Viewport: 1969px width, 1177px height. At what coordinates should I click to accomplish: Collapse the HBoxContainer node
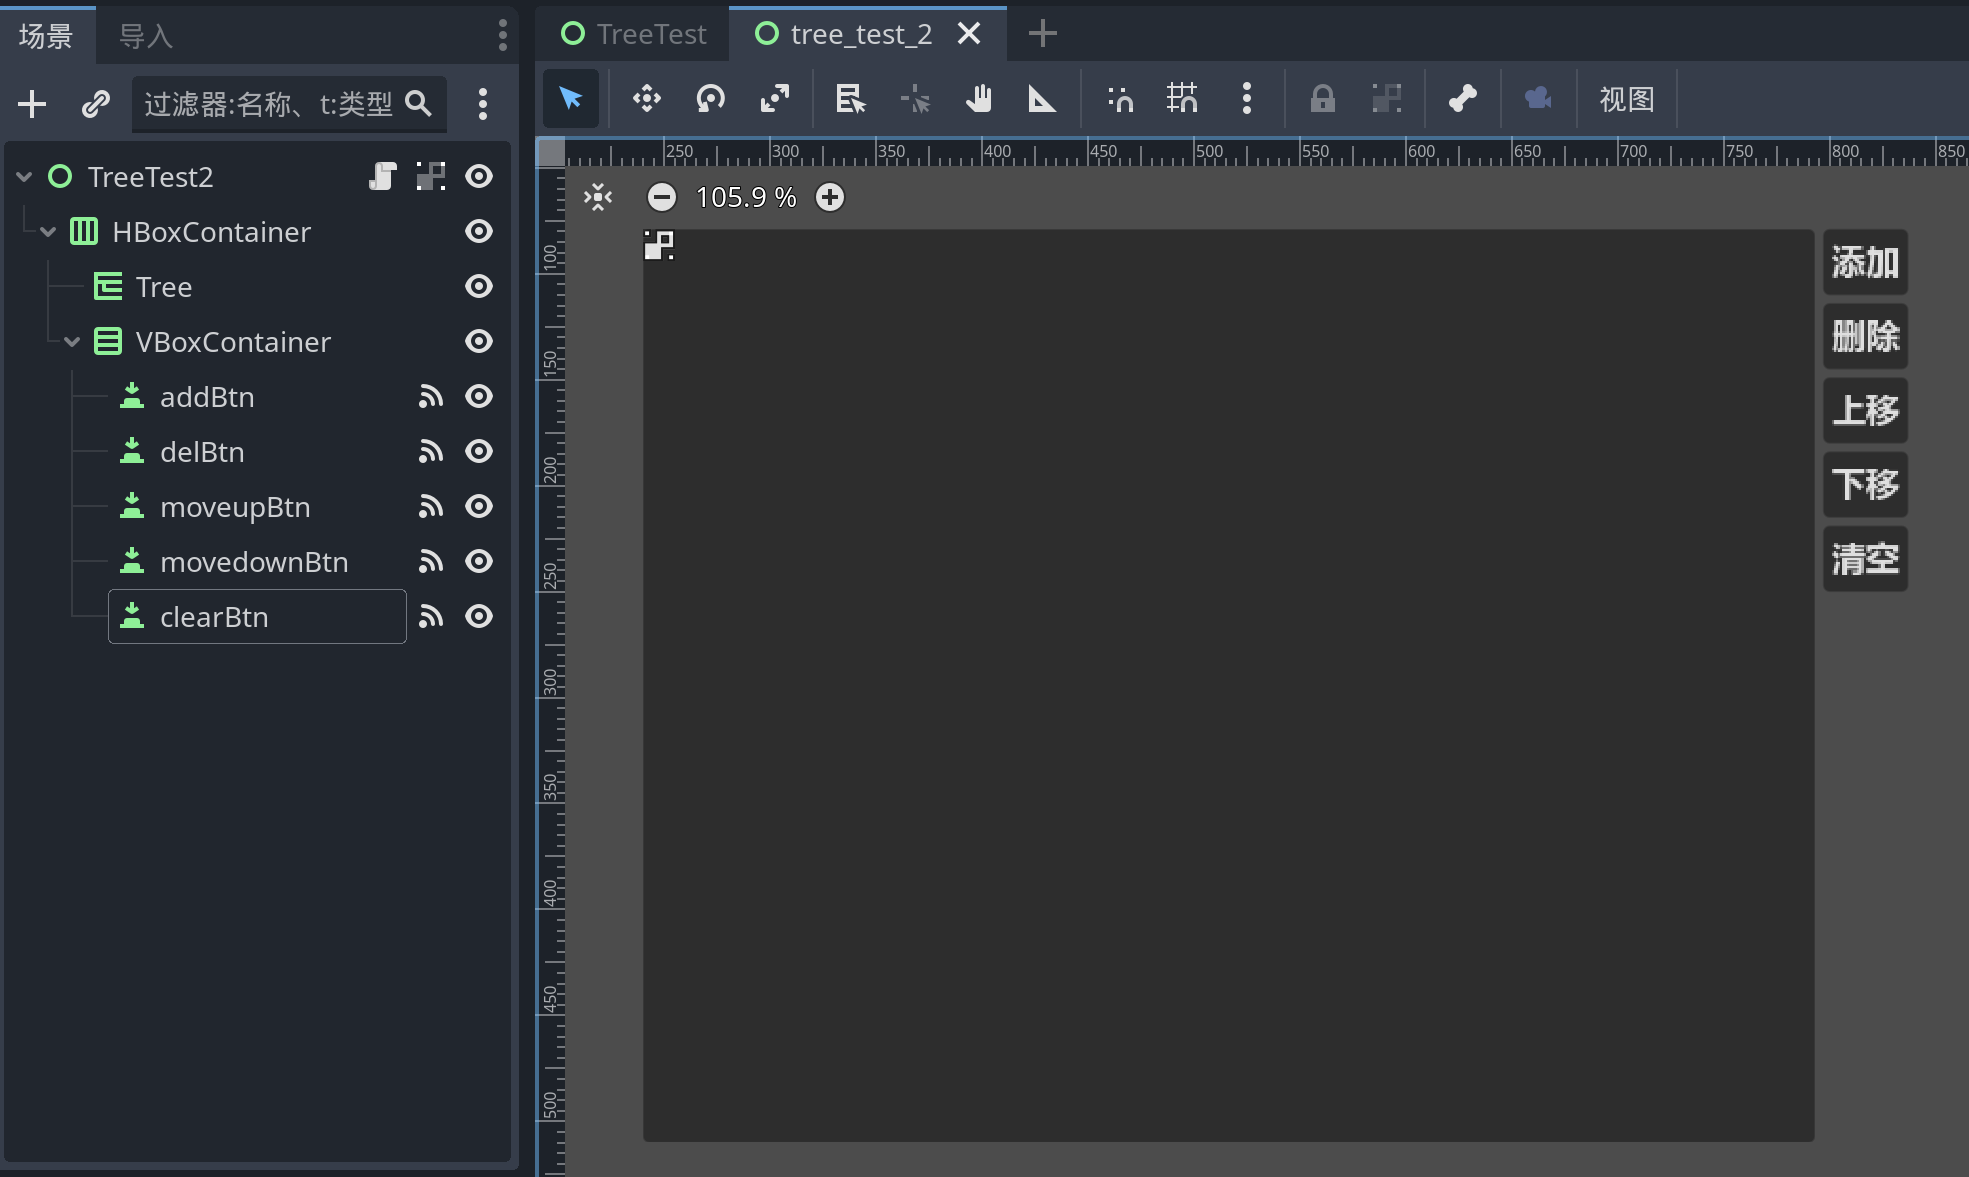48,232
